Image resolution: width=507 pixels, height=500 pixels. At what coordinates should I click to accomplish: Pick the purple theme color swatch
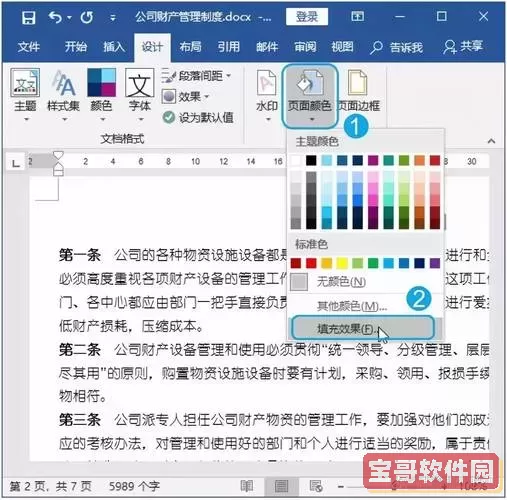tap(373, 161)
